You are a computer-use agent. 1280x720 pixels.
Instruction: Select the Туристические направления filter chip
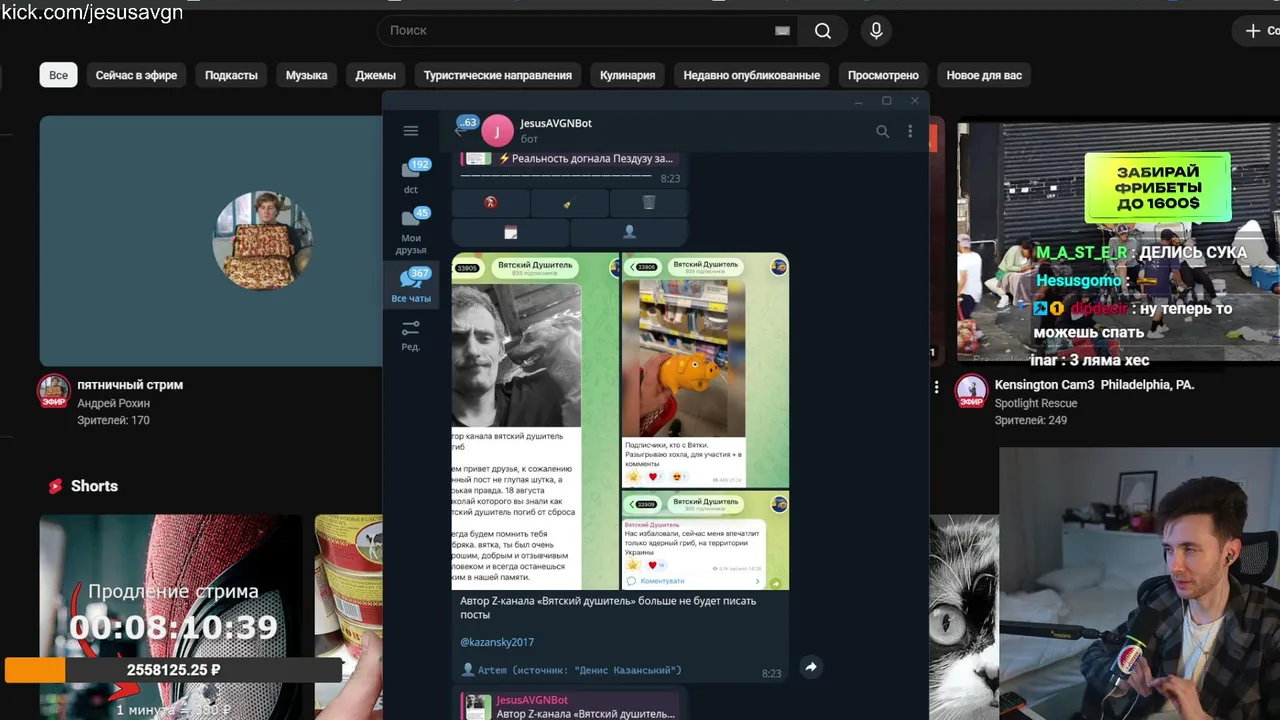(498, 75)
